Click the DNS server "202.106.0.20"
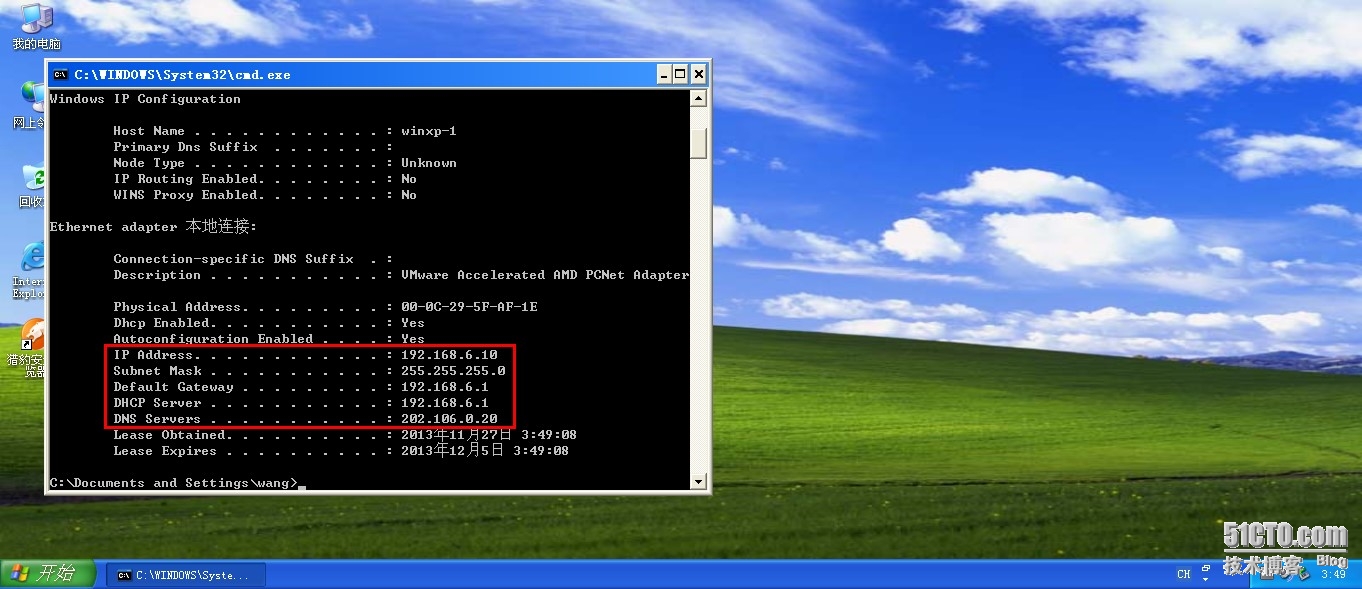The width and height of the screenshot is (1362, 589). (449, 419)
